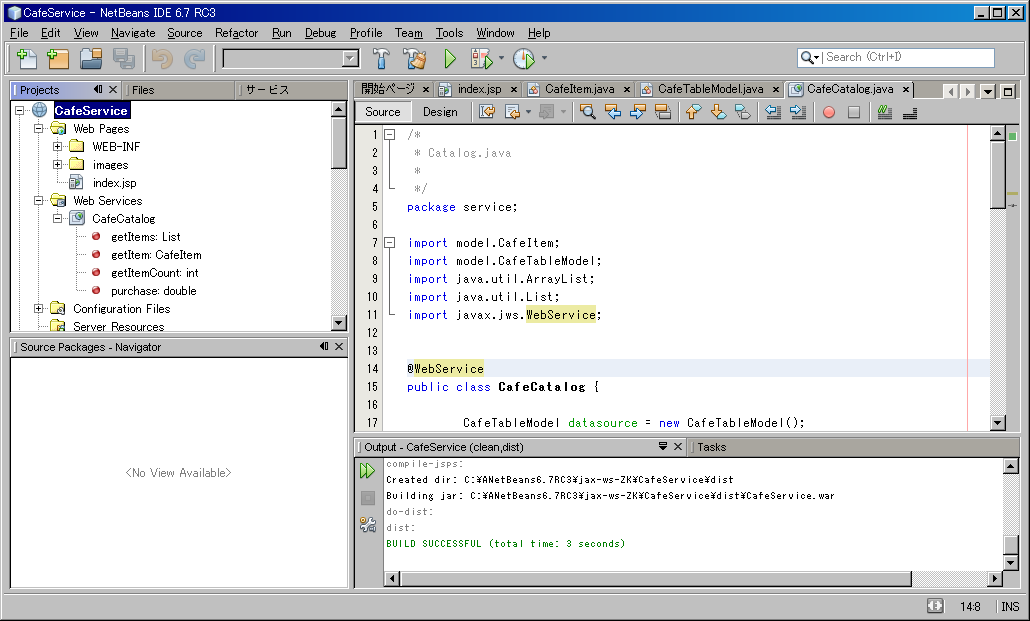Collapse the Web Pages folder node
1030x621 pixels.
click(38, 128)
